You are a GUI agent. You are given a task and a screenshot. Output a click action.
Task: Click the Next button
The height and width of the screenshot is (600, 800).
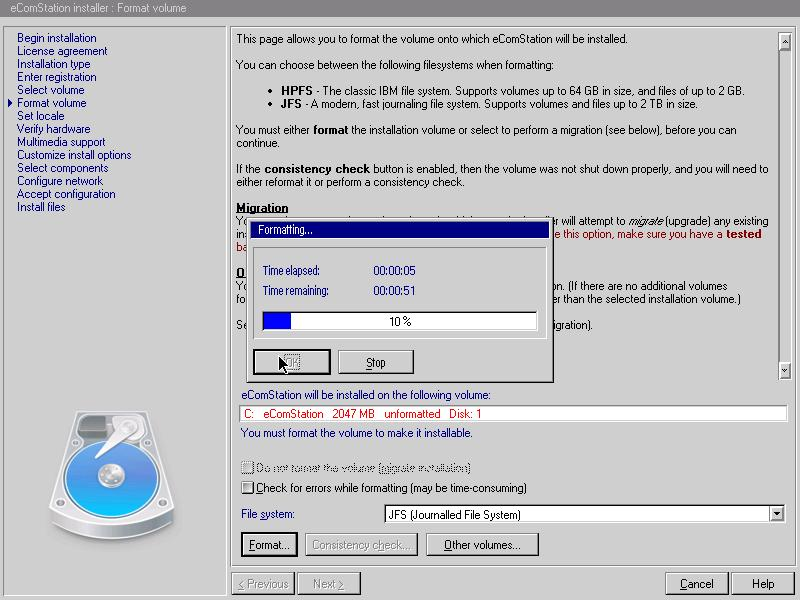click(329, 584)
